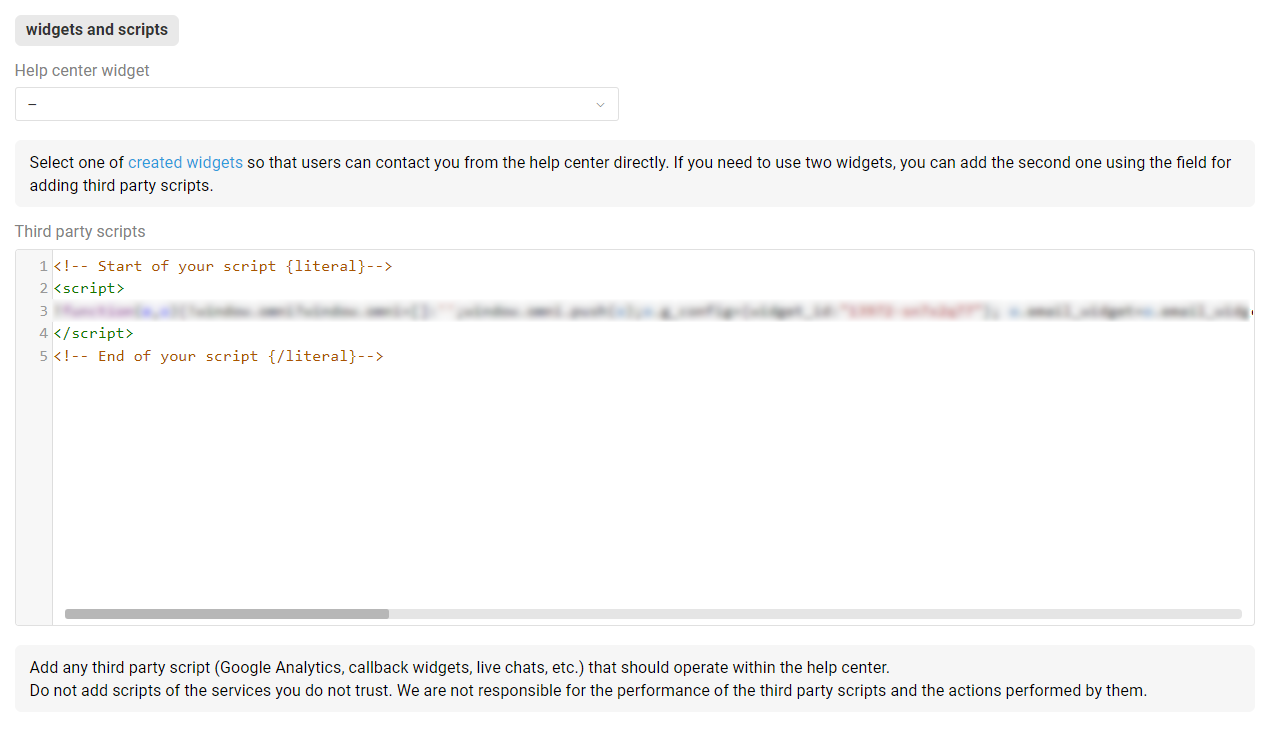
Task: Select line number 3 in the gutter
Action: [x=43, y=311]
